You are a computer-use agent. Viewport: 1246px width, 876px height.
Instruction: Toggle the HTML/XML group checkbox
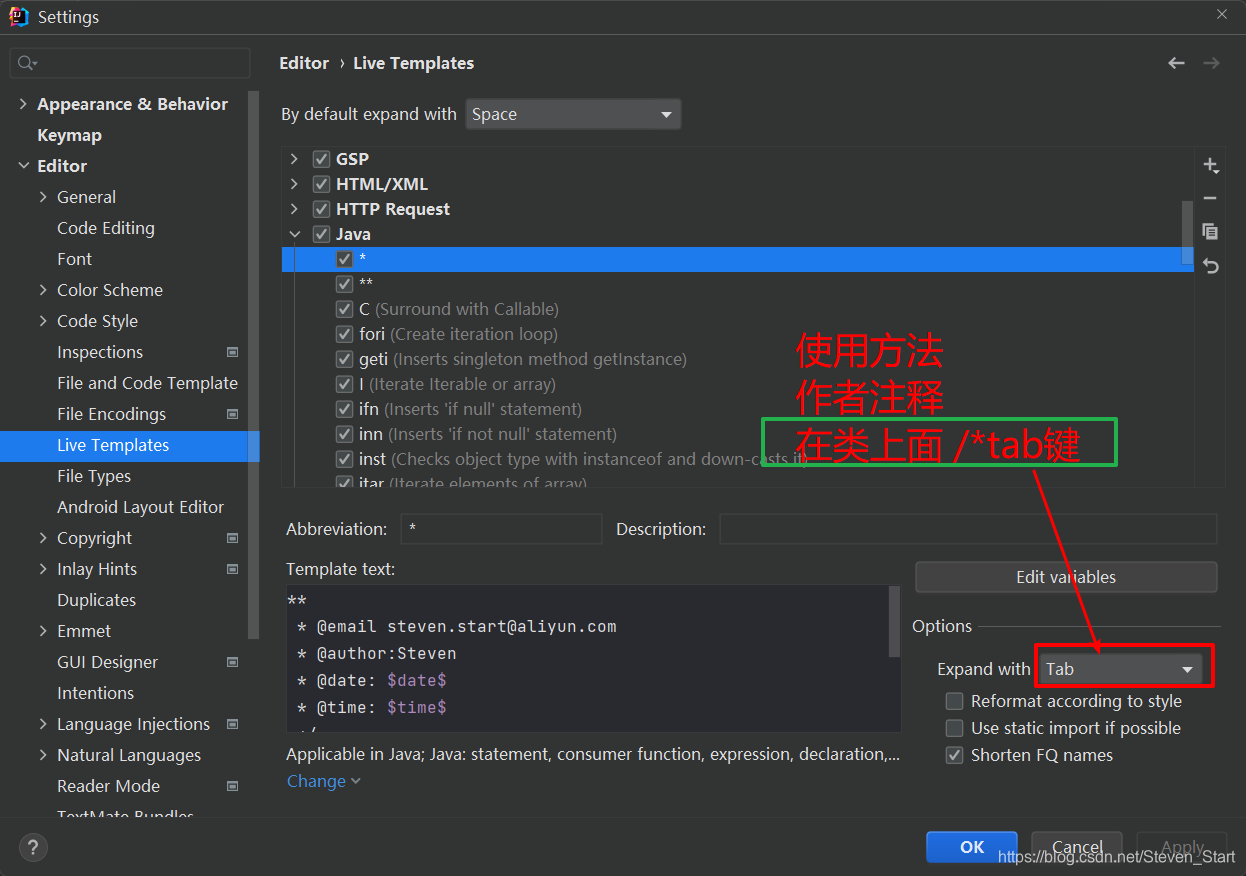pos(322,184)
